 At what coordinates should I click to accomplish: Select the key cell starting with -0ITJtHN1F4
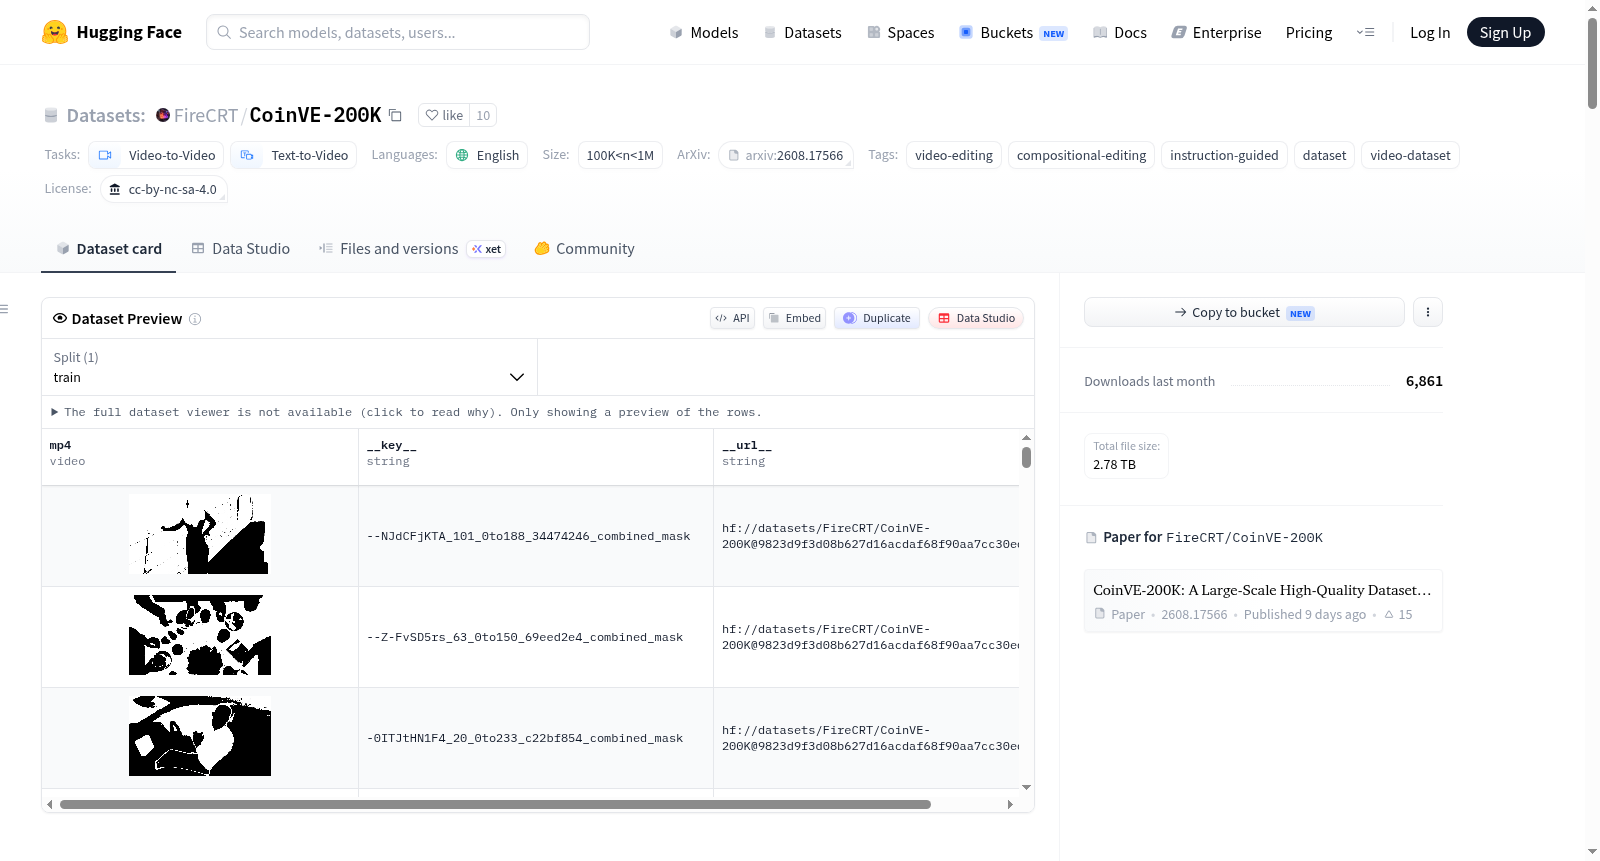point(536,738)
